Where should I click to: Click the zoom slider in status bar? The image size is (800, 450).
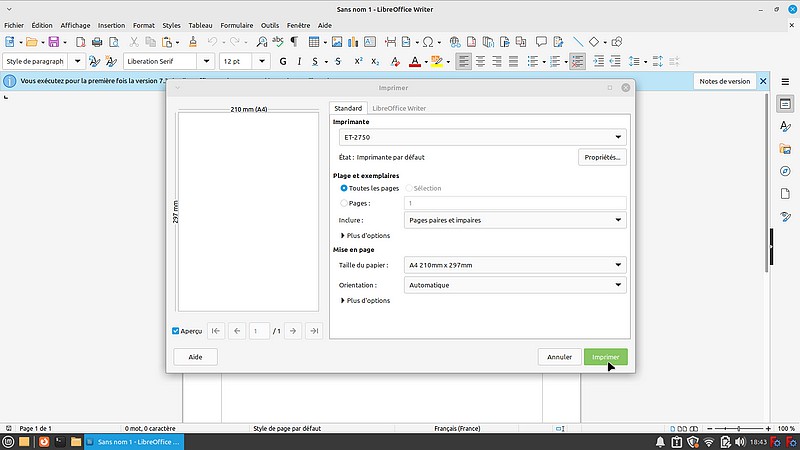click(739, 429)
